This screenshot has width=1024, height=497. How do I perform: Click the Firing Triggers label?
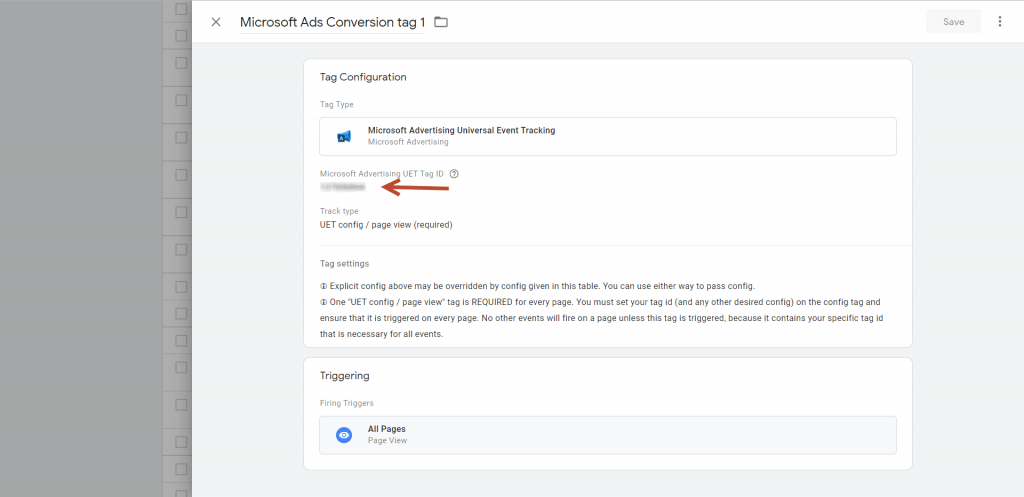(347, 403)
